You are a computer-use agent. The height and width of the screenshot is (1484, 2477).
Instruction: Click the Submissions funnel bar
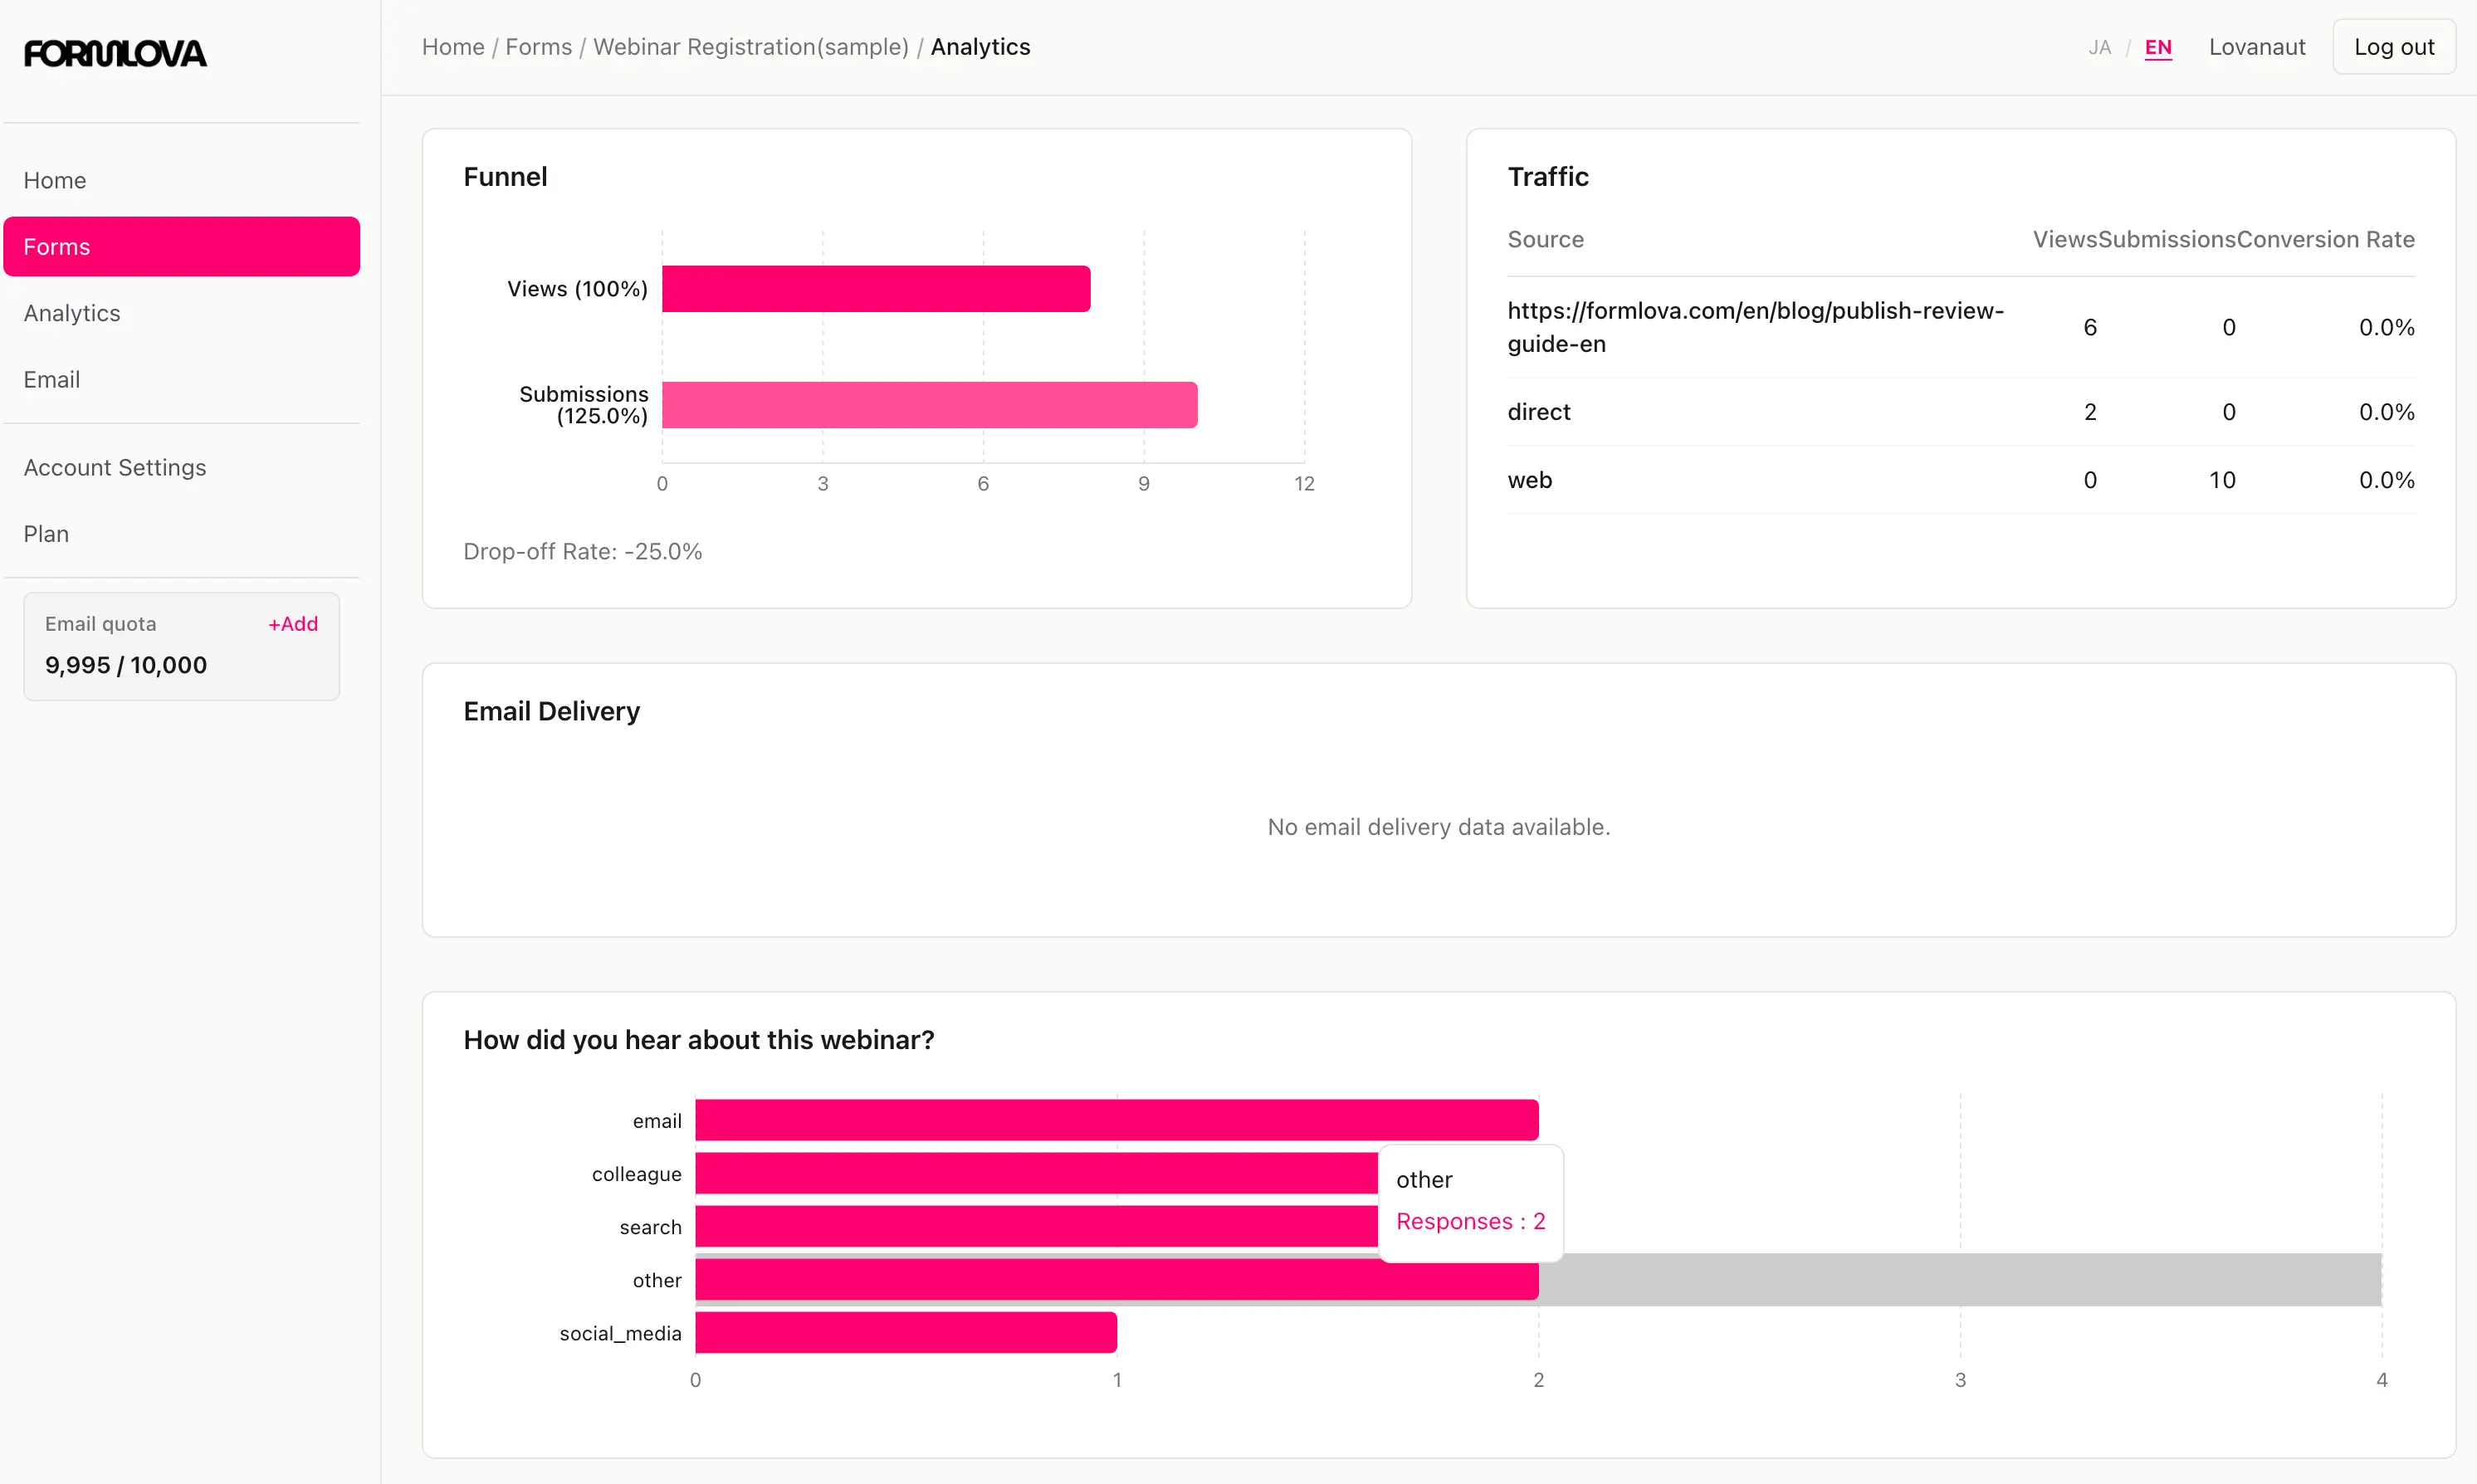(928, 405)
